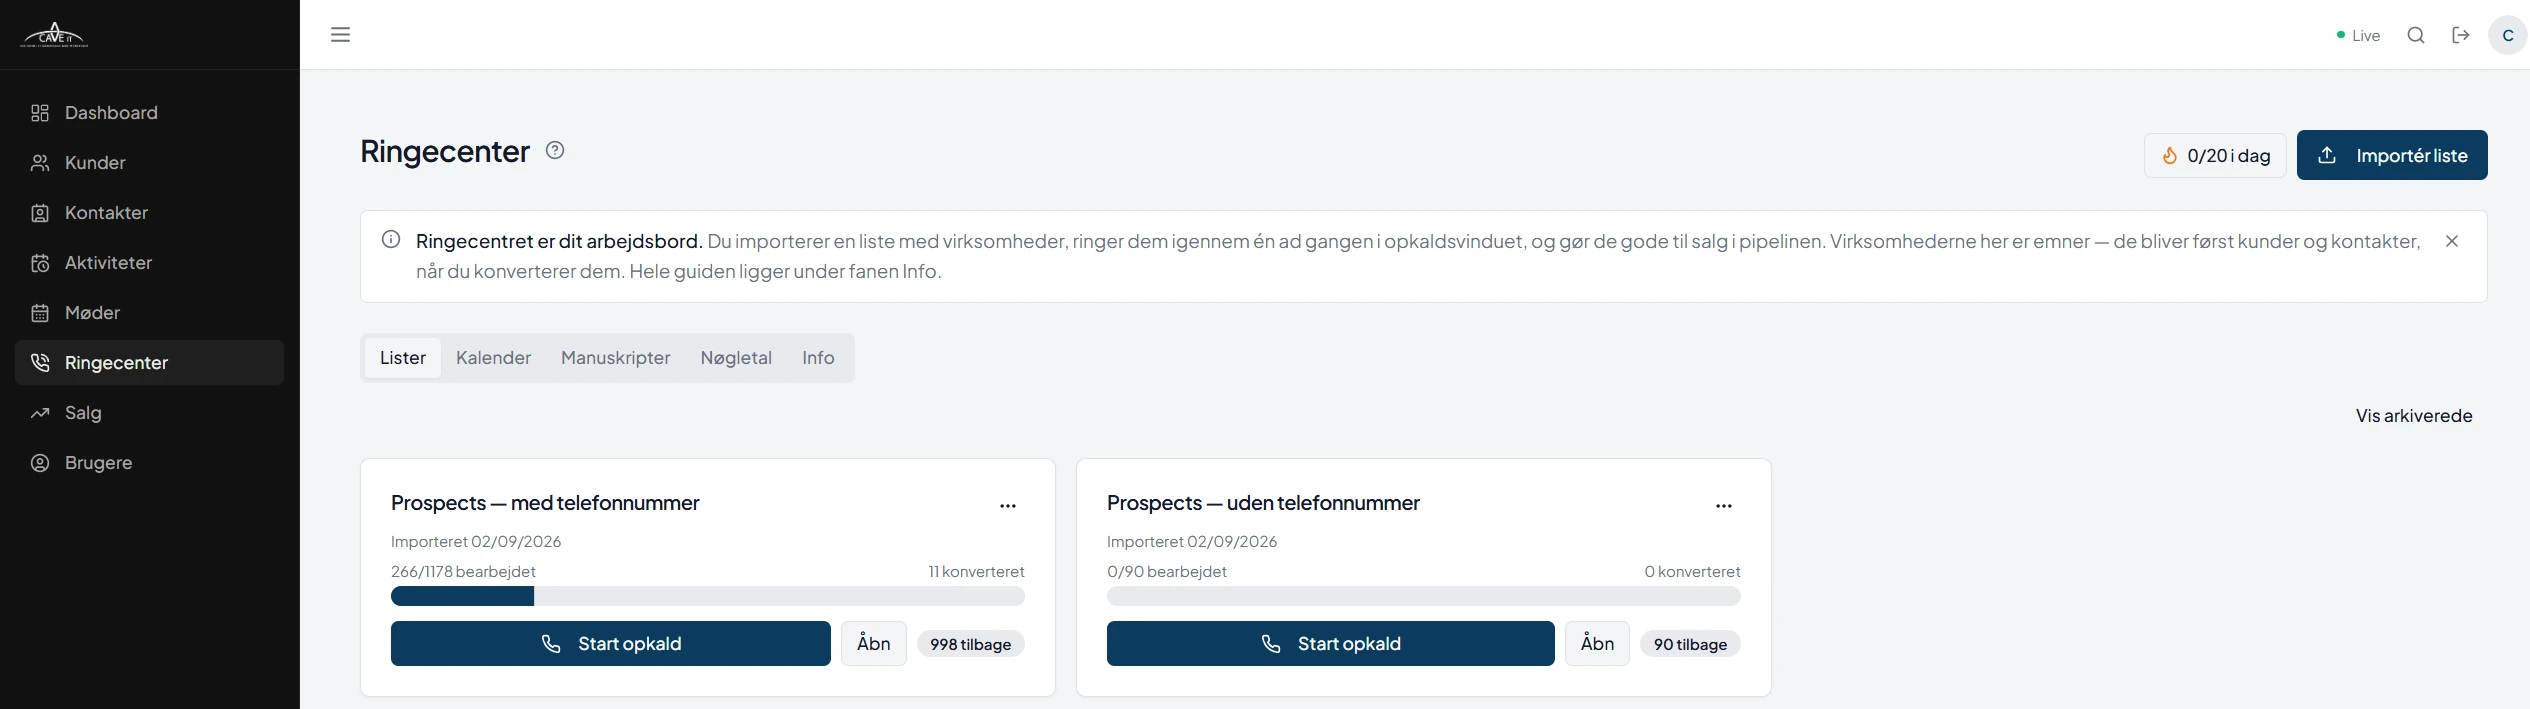Screen dimensions: 2530x709
Task: Click the CAVE IT logo
Action: tap(54, 35)
